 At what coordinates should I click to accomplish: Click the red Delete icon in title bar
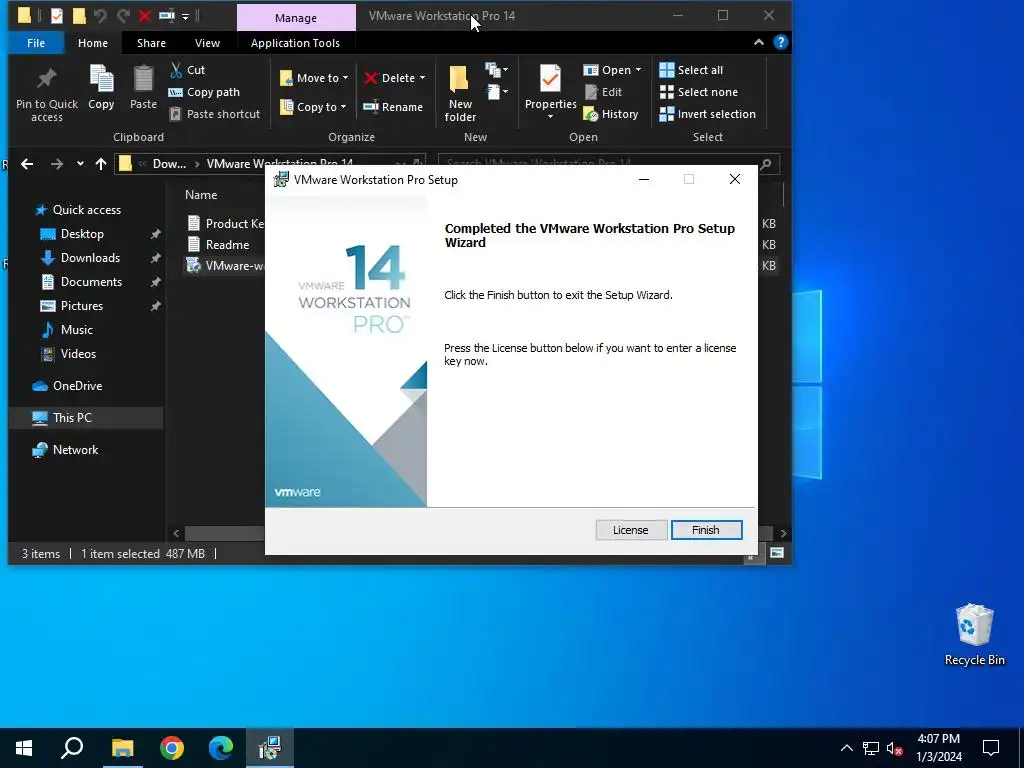pyautogui.click(x=145, y=16)
